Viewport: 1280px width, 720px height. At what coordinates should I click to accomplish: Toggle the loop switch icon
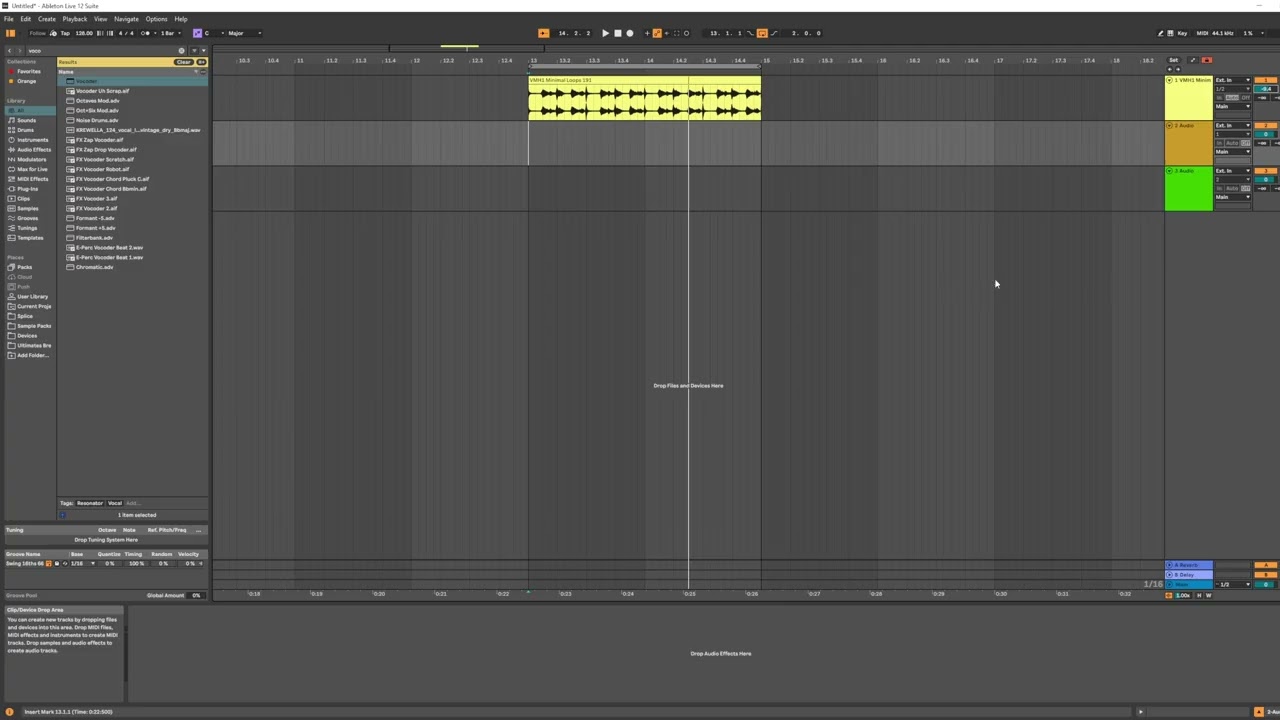coord(762,33)
